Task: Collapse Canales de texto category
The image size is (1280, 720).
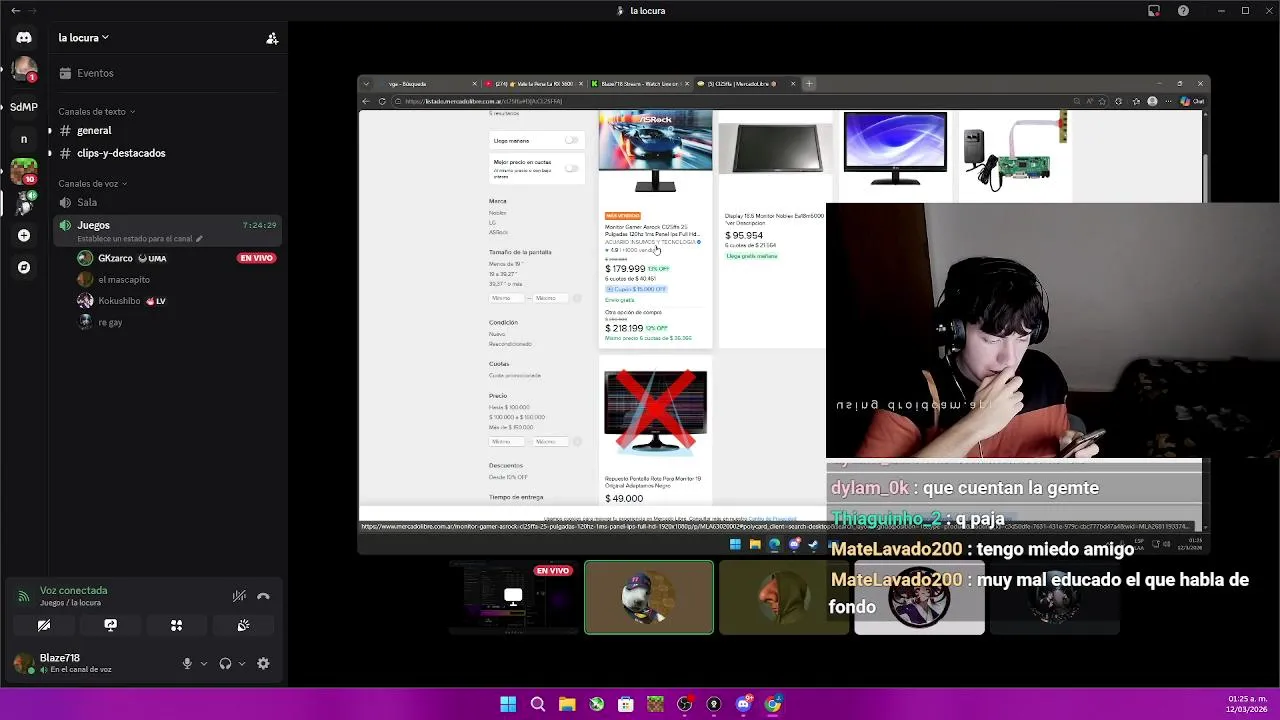Action: pos(96,112)
